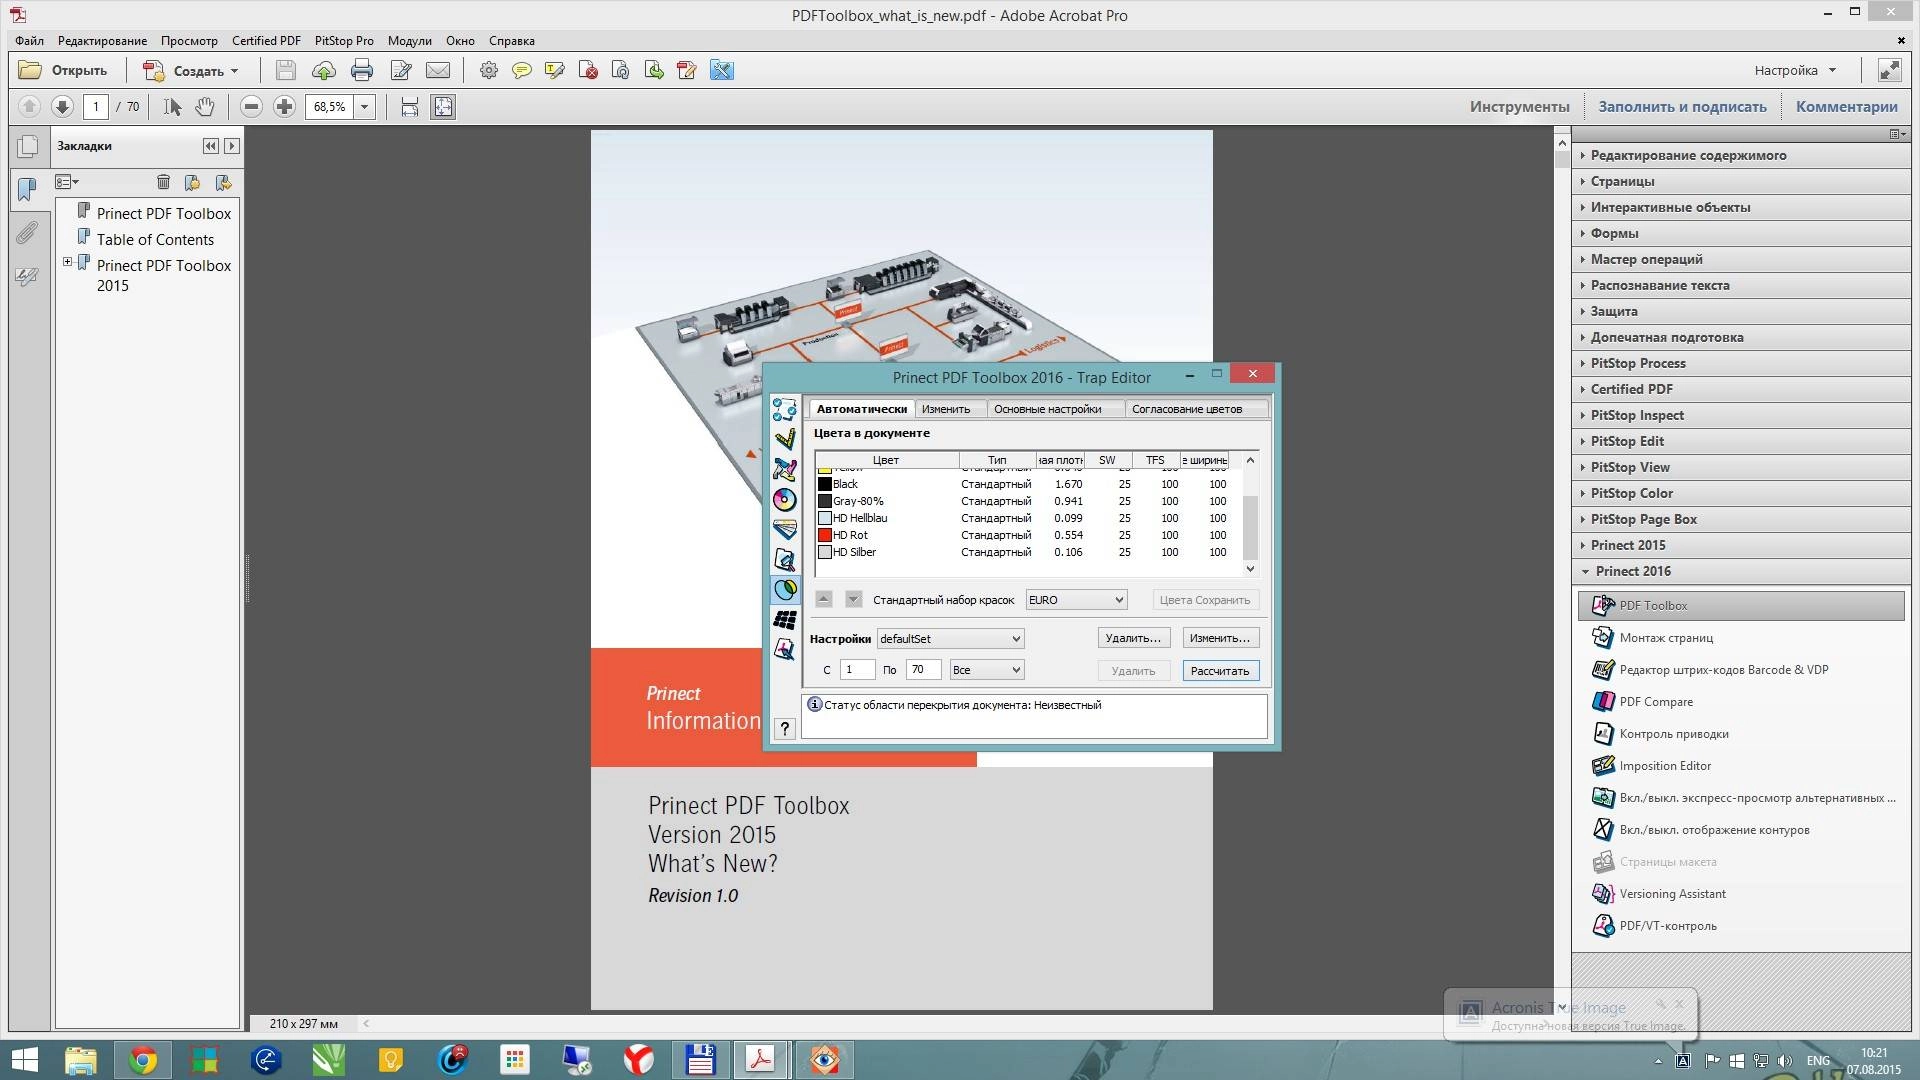Image resolution: width=1920 pixels, height=1080 pixels.
Task: Open the Настройка dropdown
Action: tap(1795, 71)
